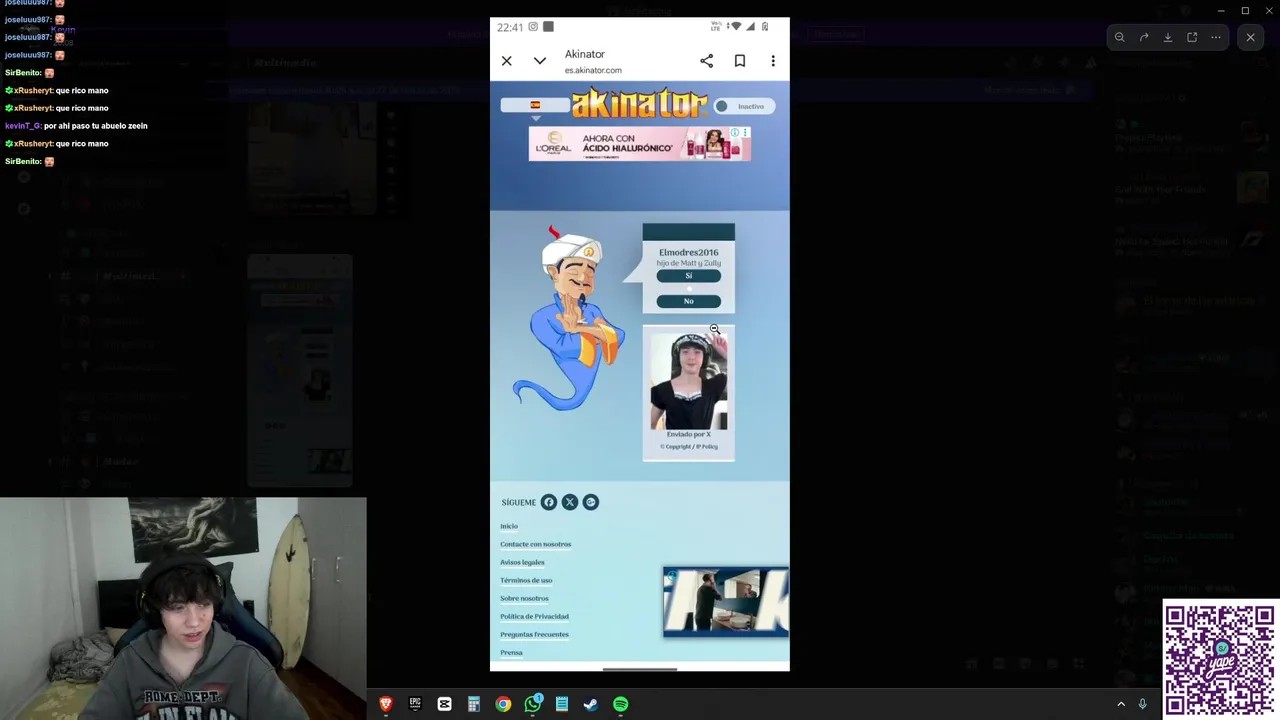Click the floating video ad thumbnail

pos(726,602)
